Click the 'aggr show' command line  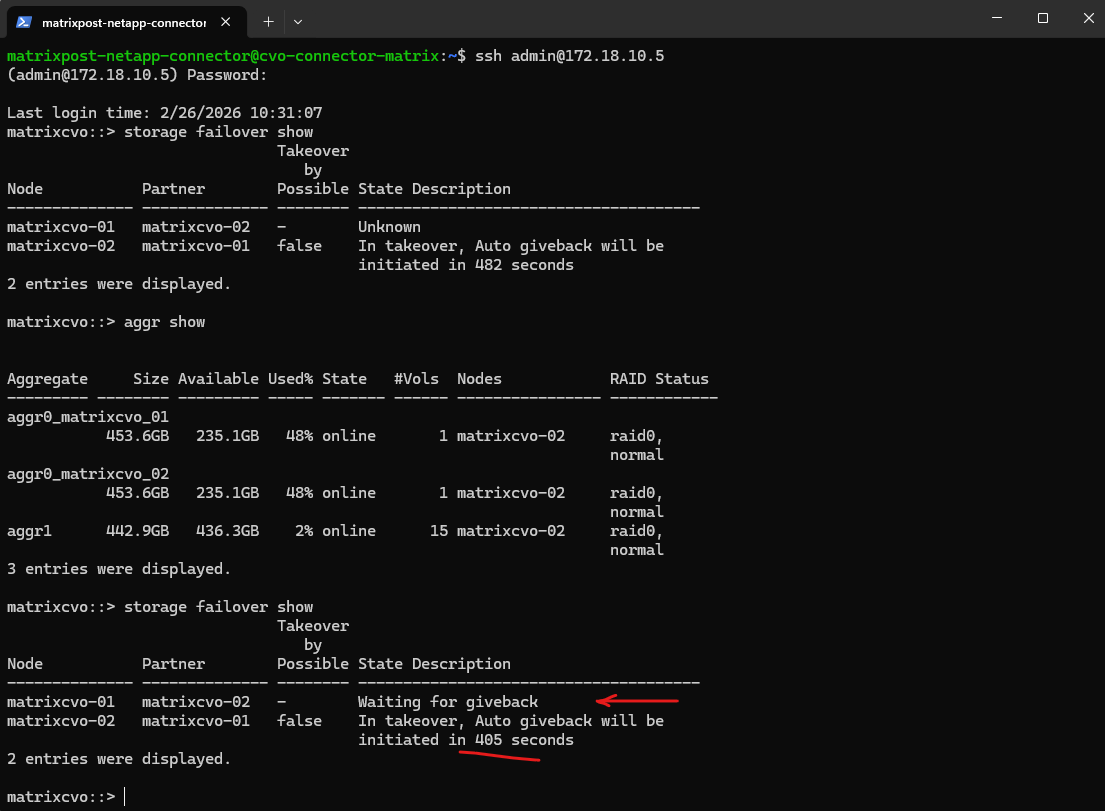[x=164, y=322]
